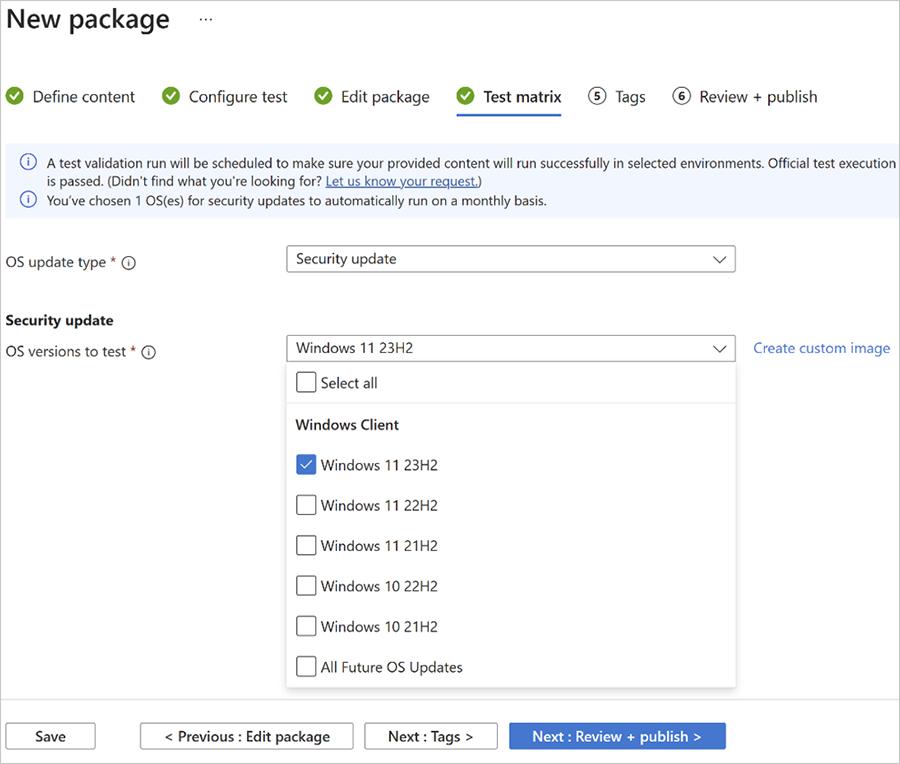Click Next : Review + publish button
Viewport: 900px width, 764px height.
tap(616, 736)
